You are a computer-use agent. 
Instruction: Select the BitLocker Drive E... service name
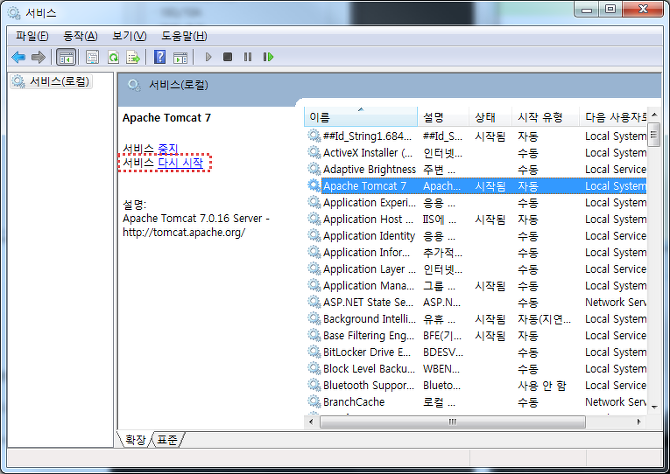click(x=367, y=352)
